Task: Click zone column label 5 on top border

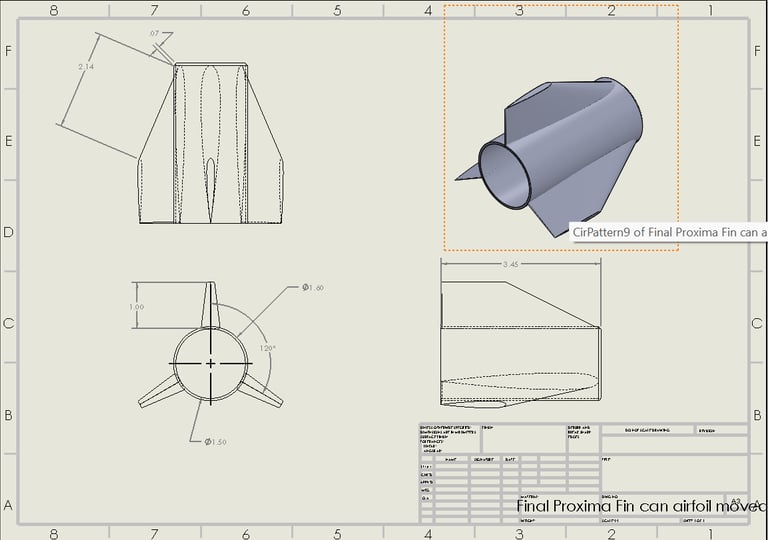Action: [337, 10]
